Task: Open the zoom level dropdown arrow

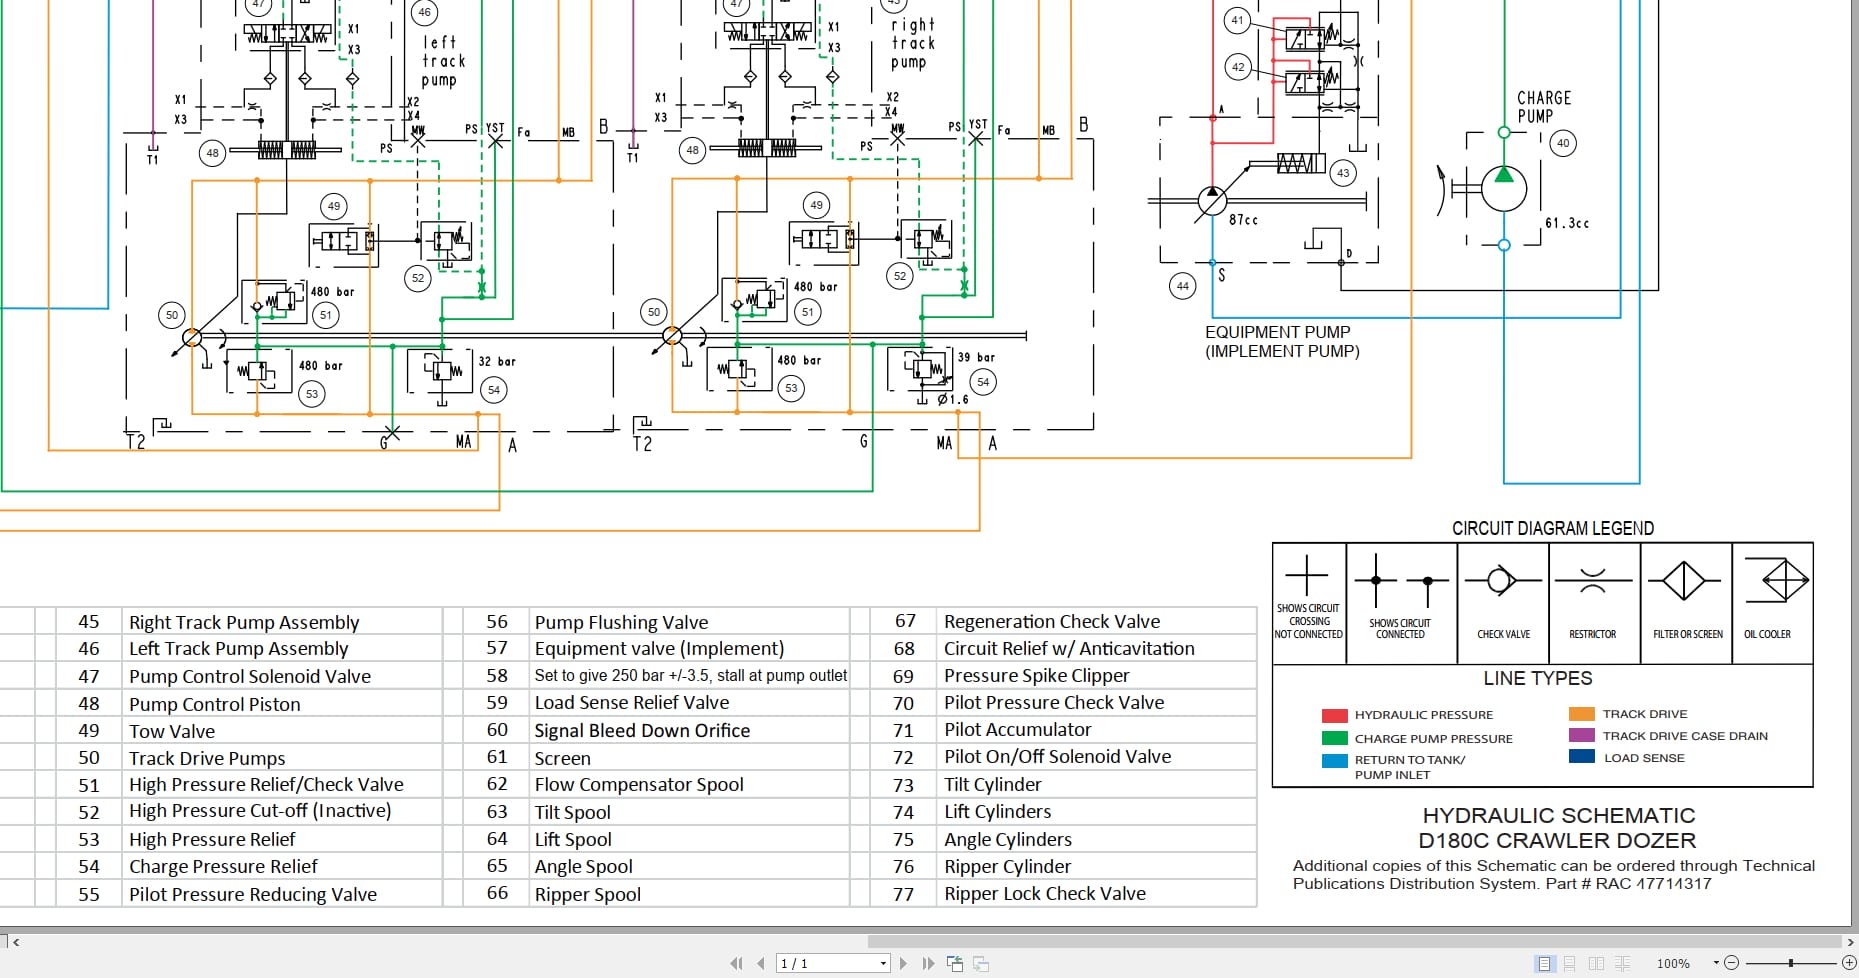Action: coord(1716,963)
